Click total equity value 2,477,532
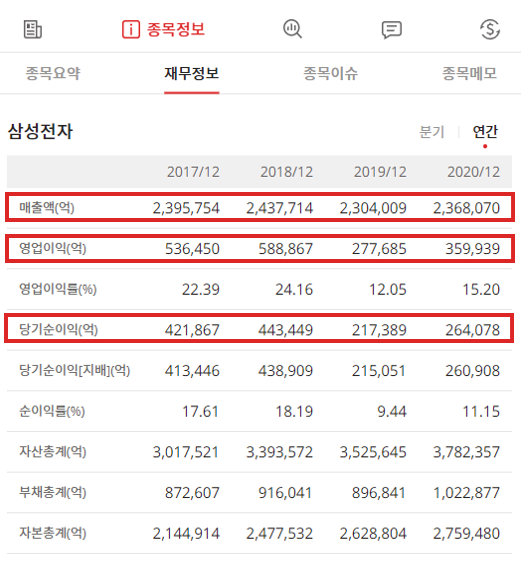The height and width of the screenshot is (562, 532). (280, 534)
